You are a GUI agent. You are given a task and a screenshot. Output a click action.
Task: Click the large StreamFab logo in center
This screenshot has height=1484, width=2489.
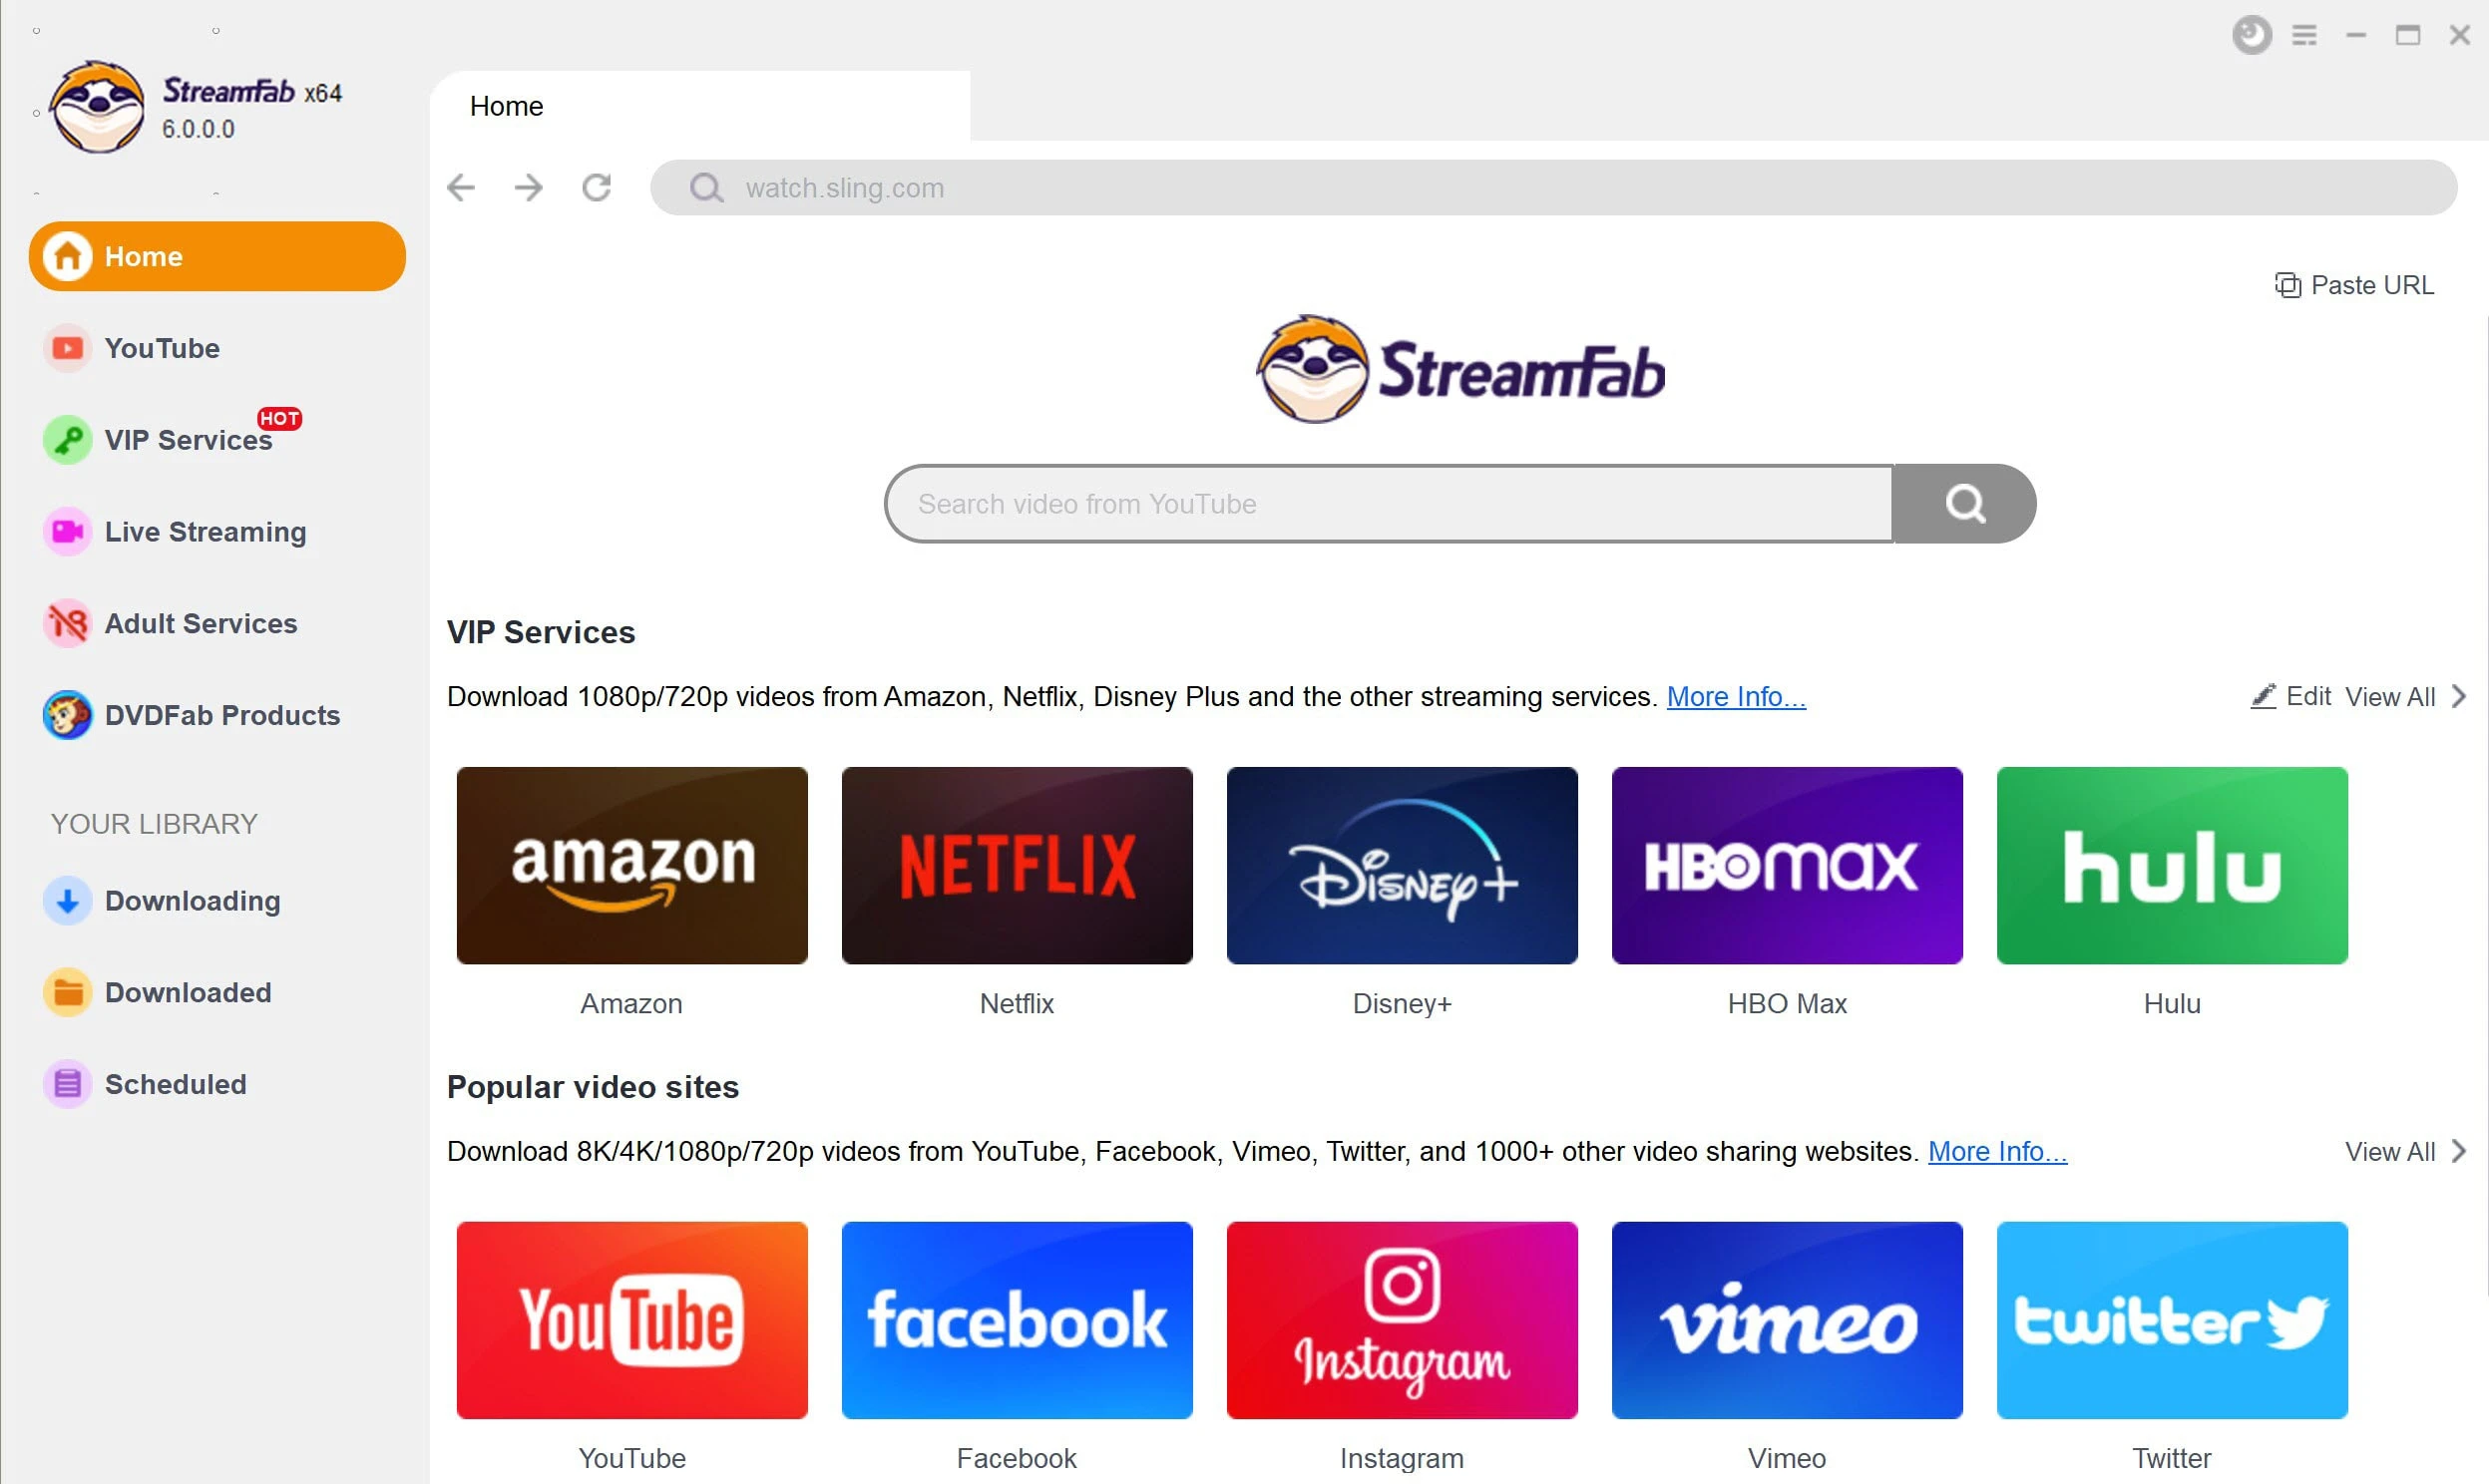click(x=1460, y=370)
